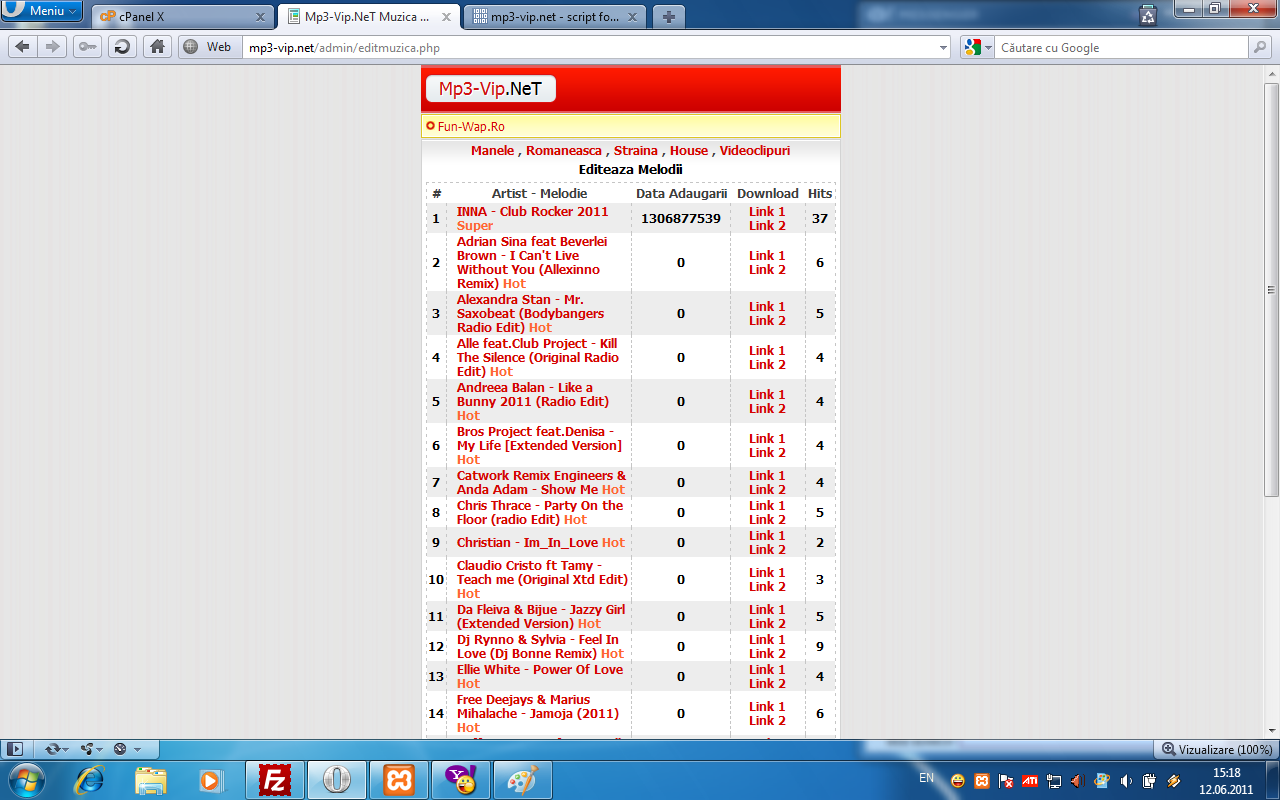Open the Vizualizare zoom level dropdown
This screenshot has height=800, width=1280.
click(1217, 749)
